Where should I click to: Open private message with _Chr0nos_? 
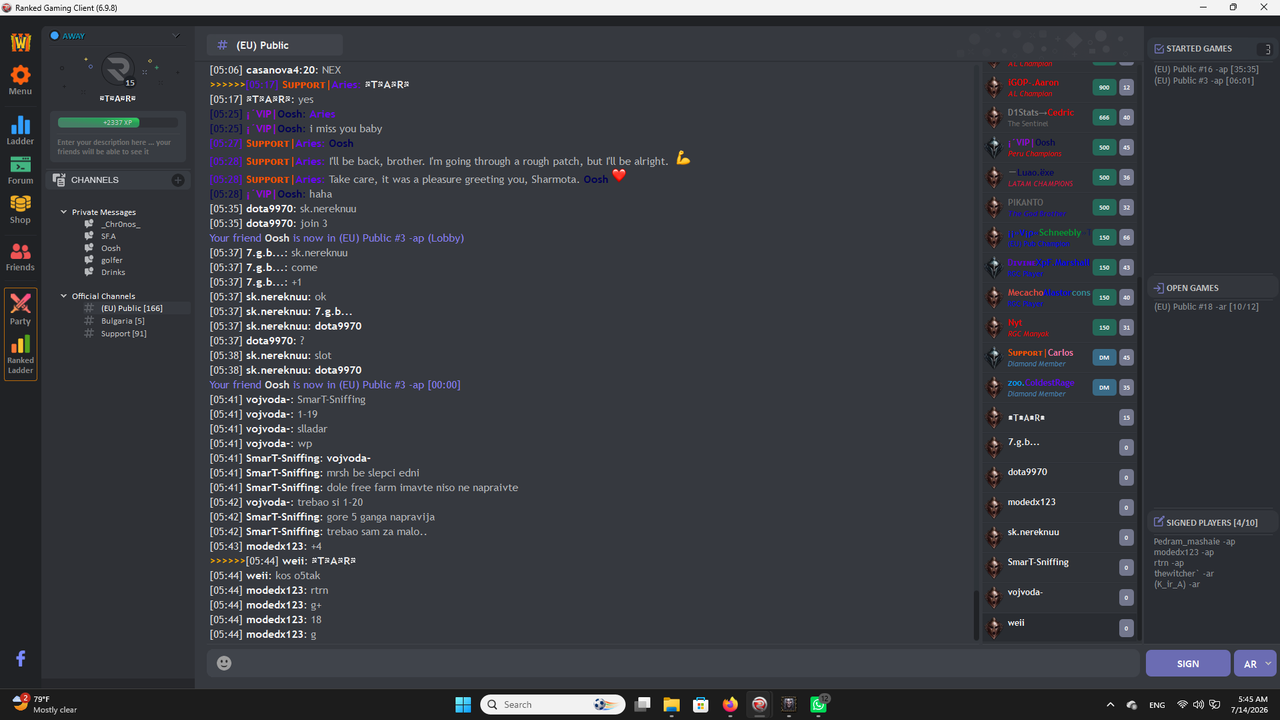click(x=121, y=224)
